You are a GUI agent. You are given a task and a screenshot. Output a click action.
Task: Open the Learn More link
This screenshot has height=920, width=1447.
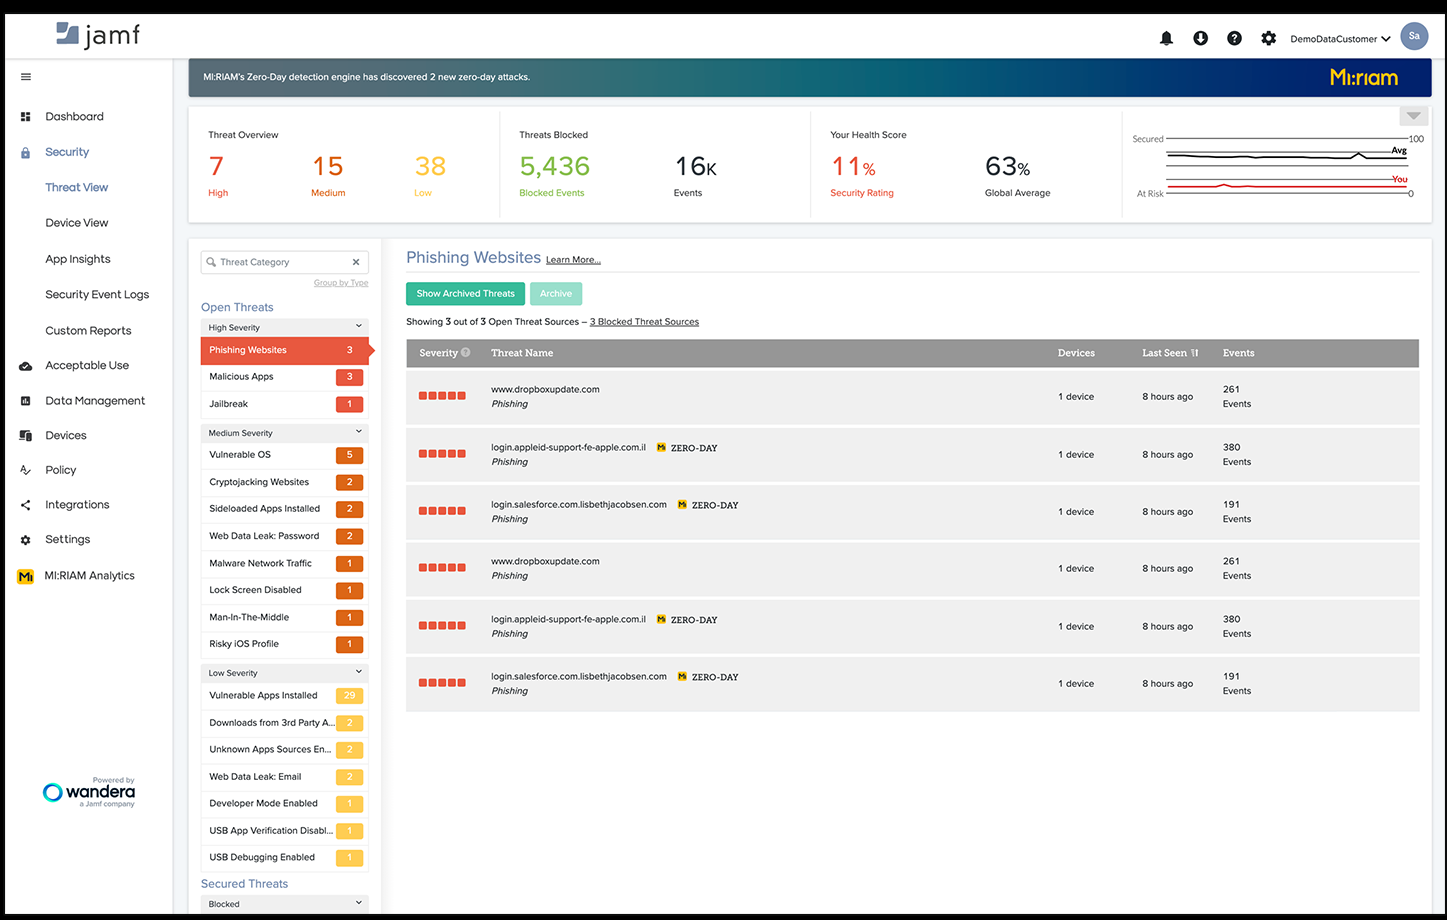click(x=573, y=260)
